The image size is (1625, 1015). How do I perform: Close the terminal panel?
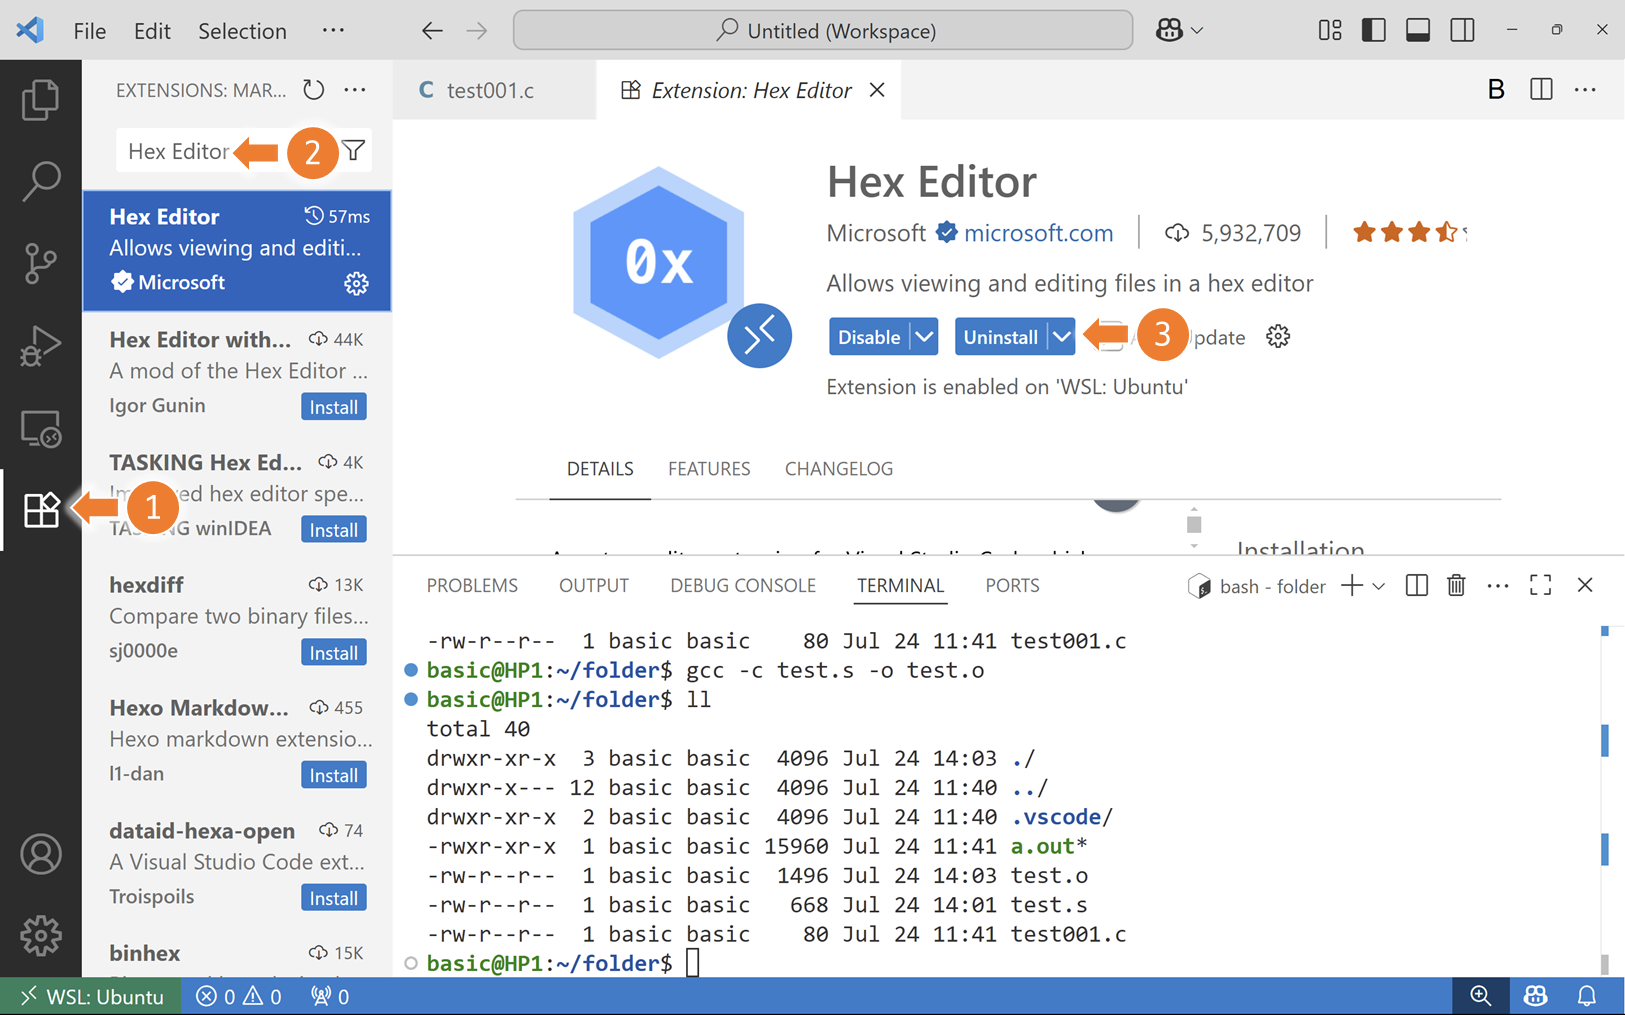click(1585, 586)
